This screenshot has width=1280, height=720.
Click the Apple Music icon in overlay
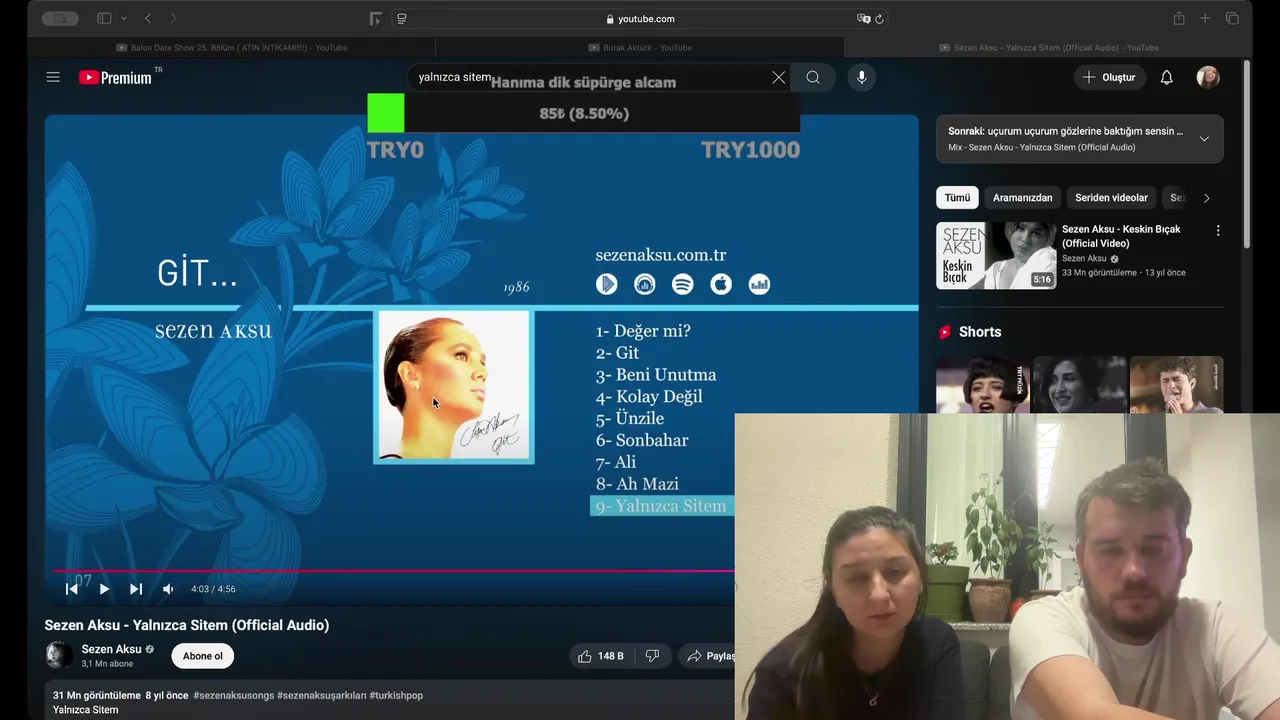(x=721, y=284)
